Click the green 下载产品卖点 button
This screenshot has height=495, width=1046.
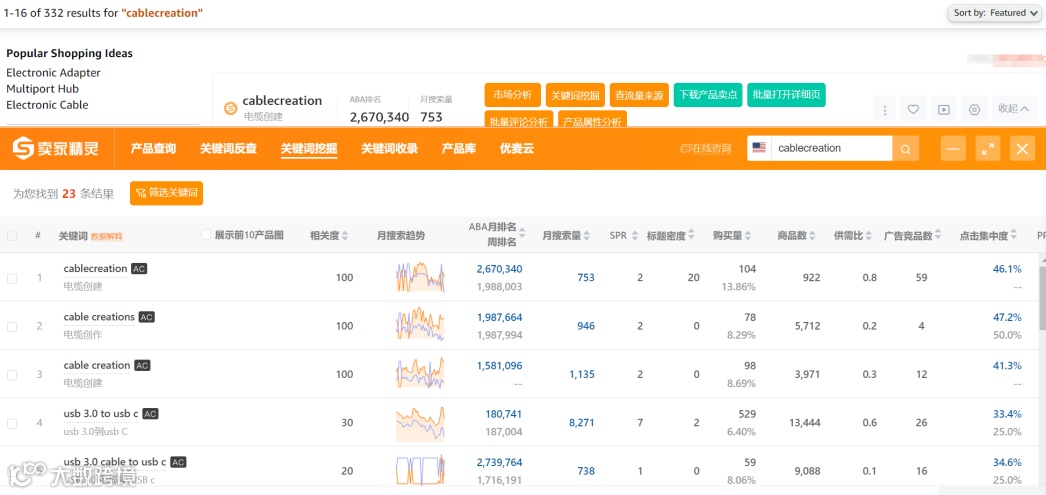point(708,95)
